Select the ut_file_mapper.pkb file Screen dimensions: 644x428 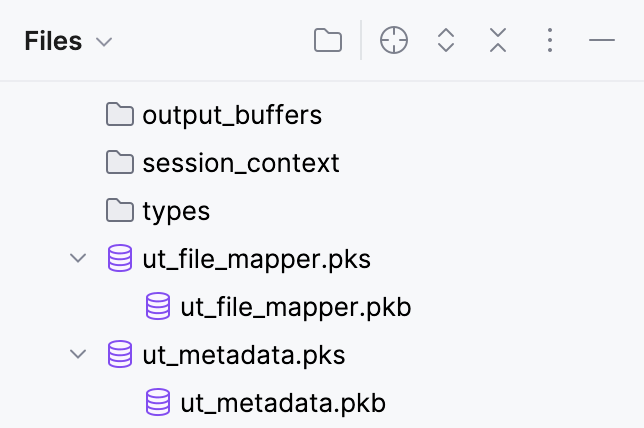[296, 307]
